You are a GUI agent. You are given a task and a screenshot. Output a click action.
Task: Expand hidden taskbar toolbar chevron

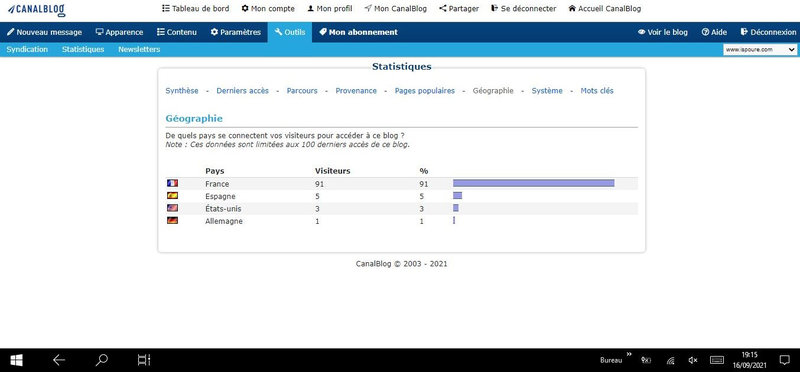tap(629, 354)
